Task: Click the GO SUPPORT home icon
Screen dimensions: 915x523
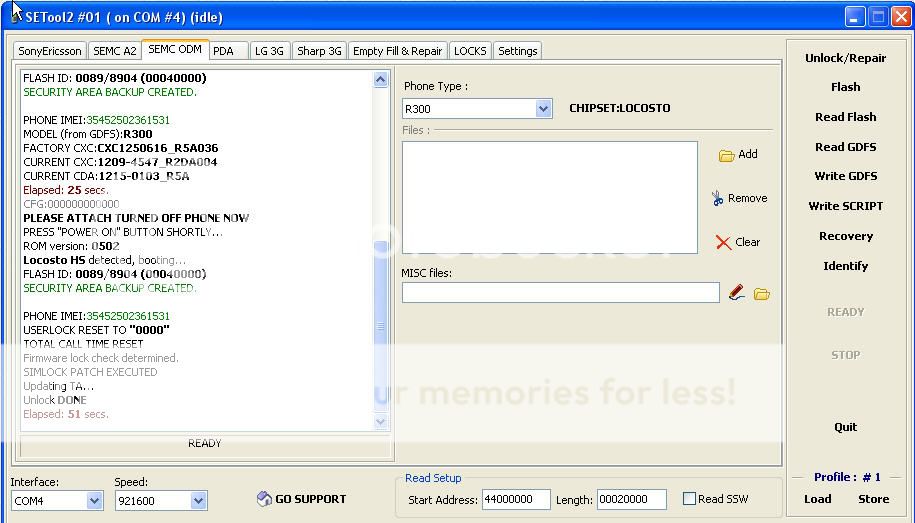Action: [x=264, y=498]
